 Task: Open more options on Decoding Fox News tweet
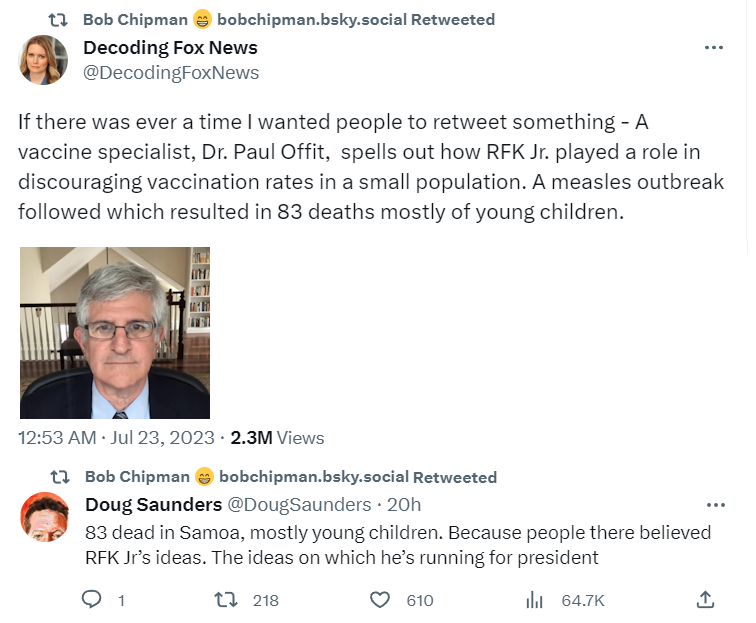point(714,47)
